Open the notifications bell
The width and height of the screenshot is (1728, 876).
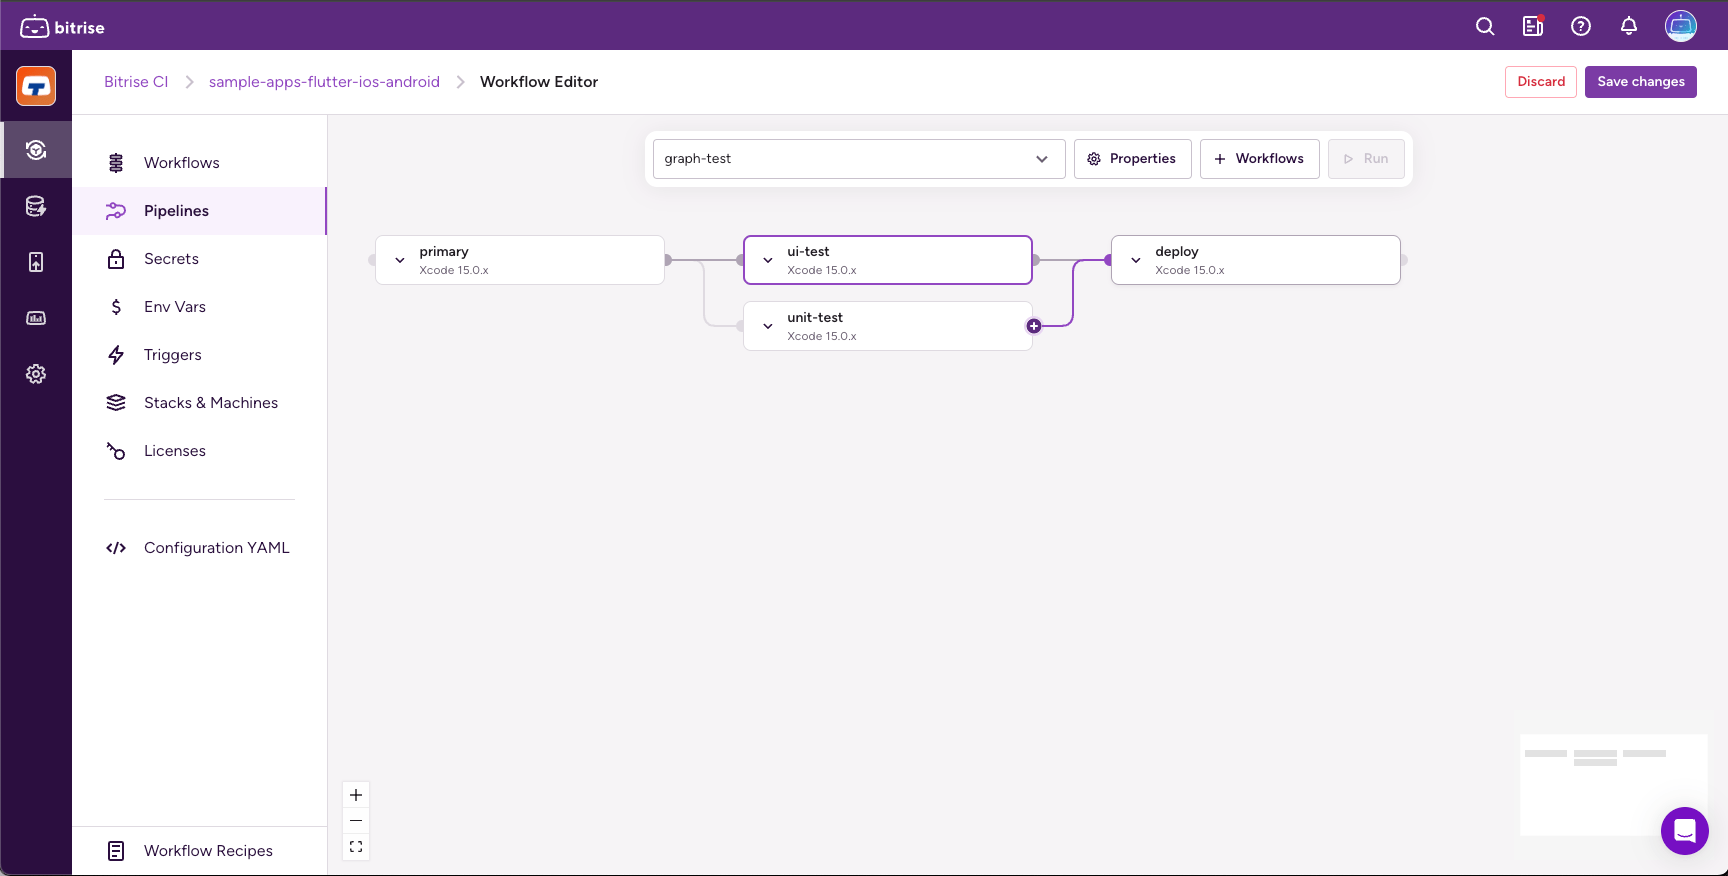coord(1629,27)
